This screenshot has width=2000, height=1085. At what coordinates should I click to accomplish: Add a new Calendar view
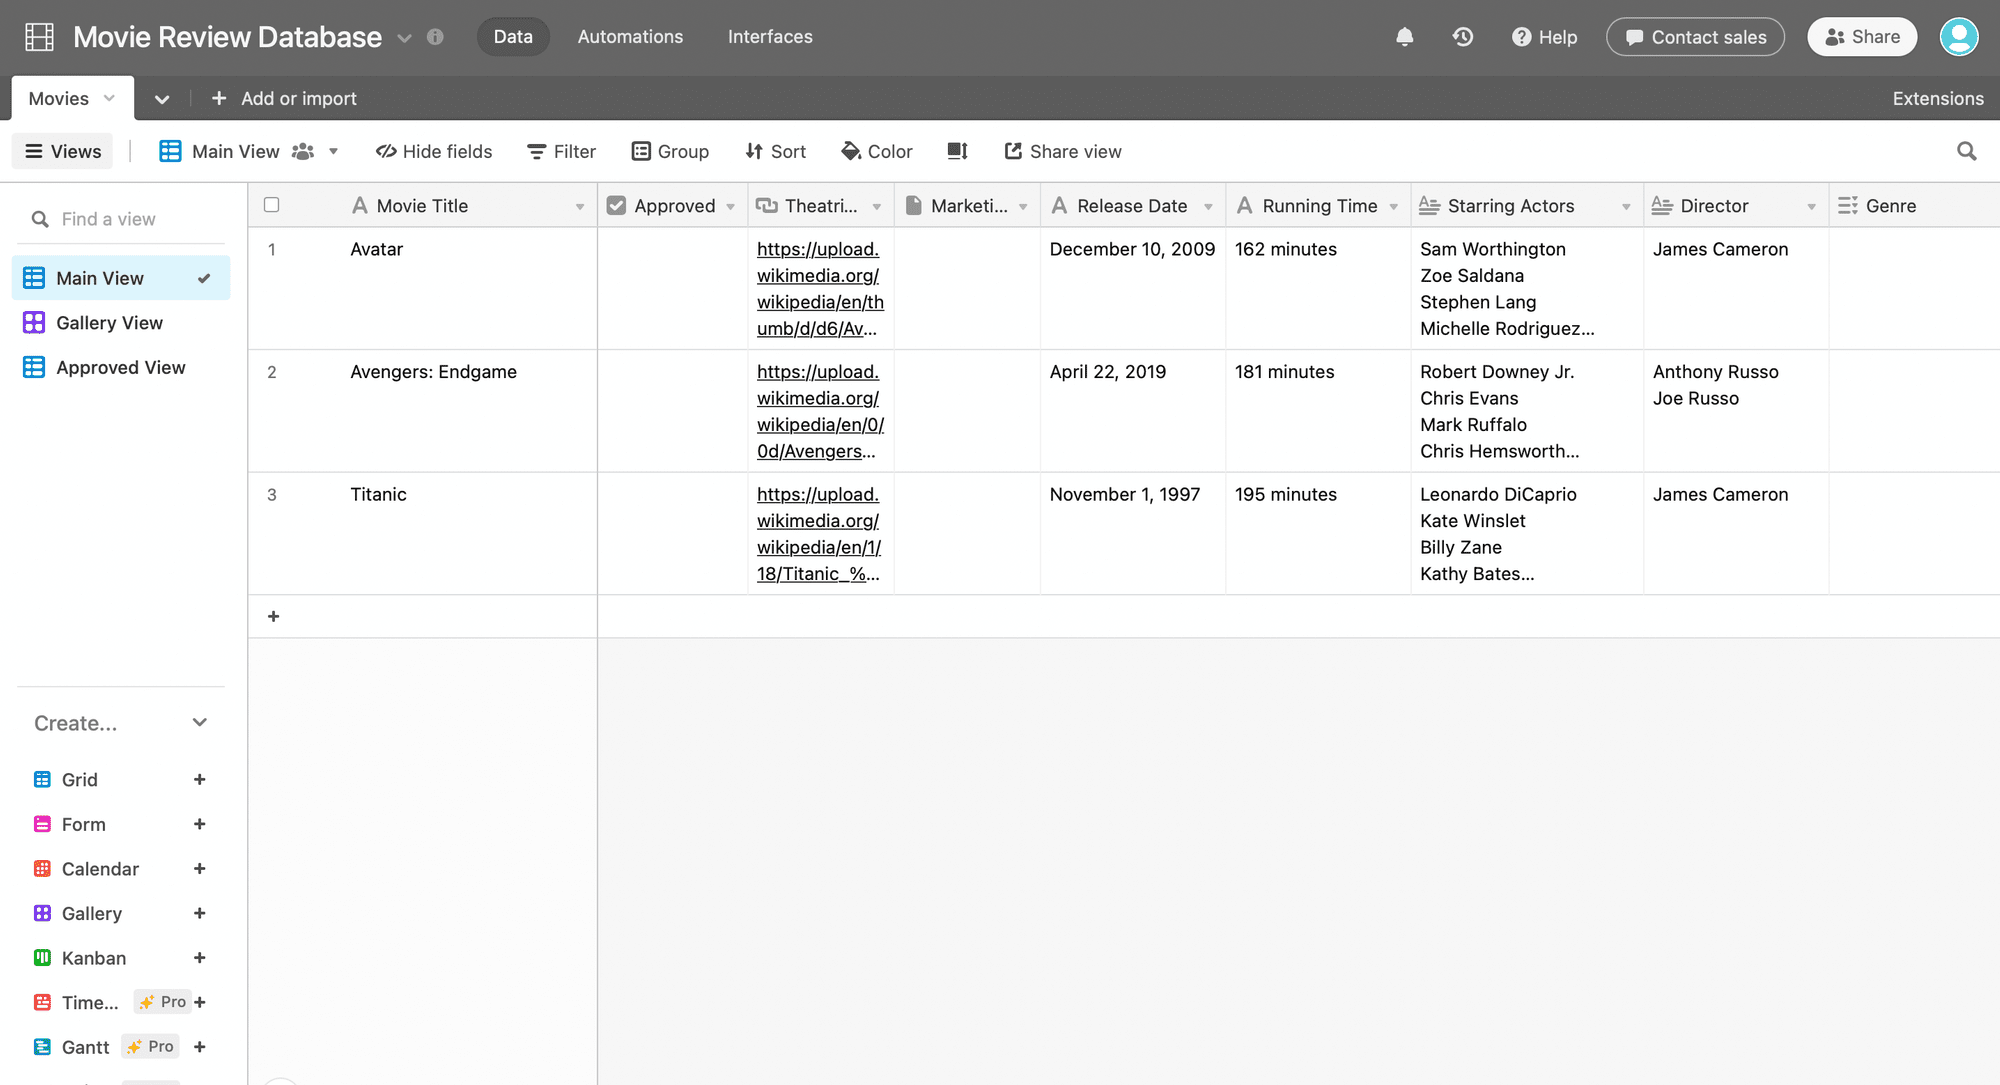[199, 869]
